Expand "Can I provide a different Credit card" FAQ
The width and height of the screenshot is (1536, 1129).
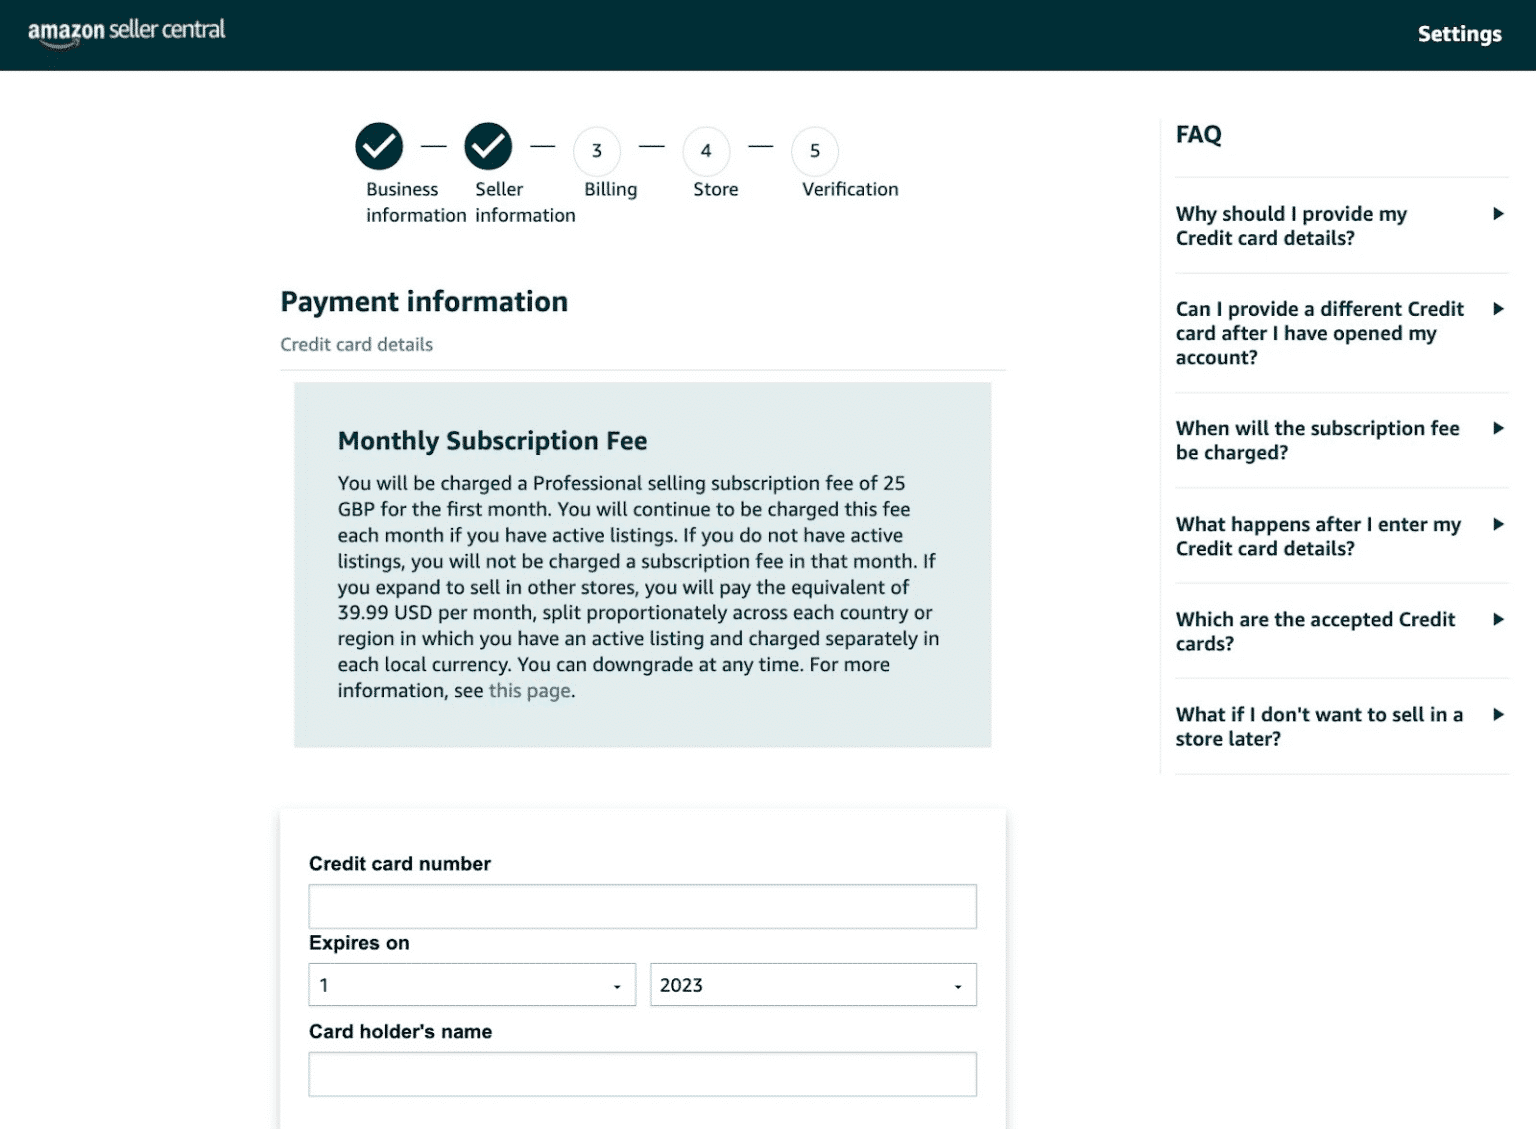[1341, 333]
